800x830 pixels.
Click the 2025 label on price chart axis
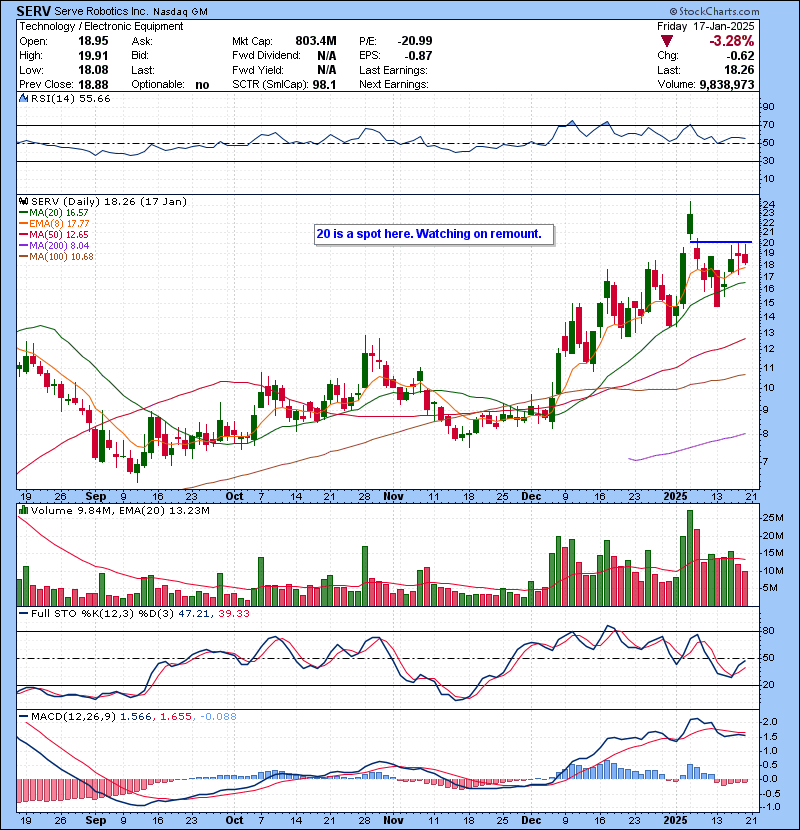pyautogui.click(x=676, y=497)
